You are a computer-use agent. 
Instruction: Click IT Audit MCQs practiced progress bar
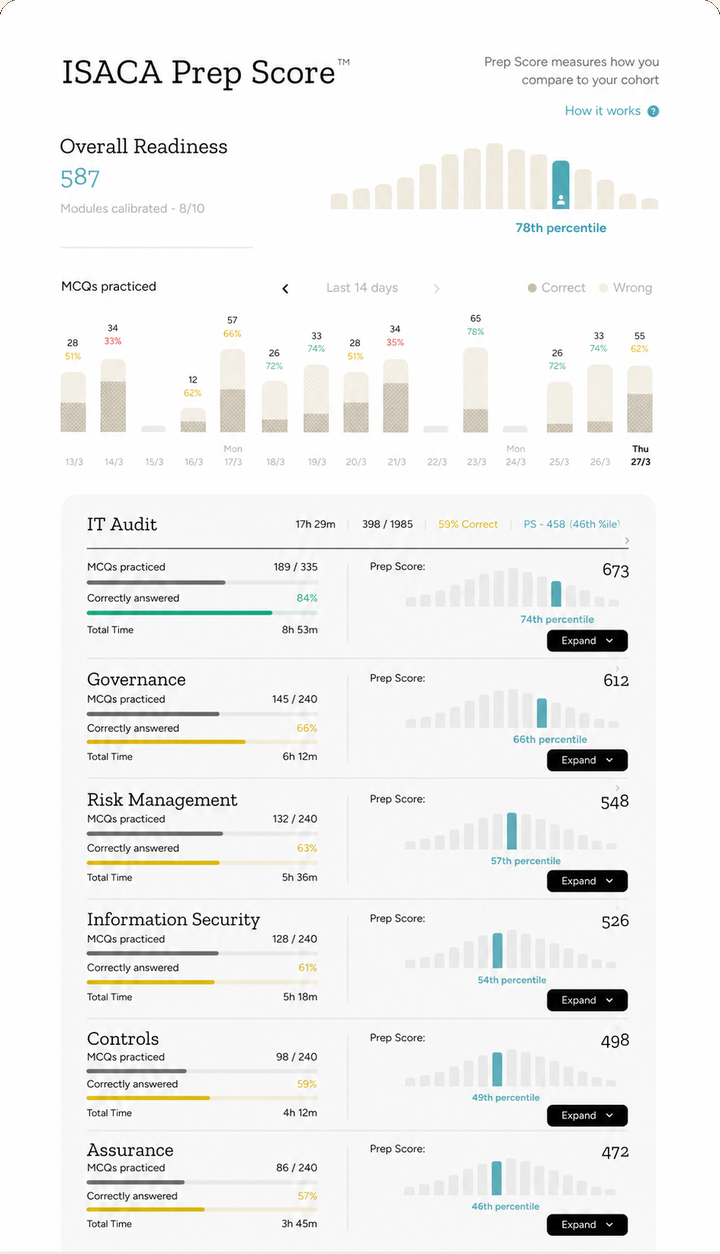tap(202, 582)
